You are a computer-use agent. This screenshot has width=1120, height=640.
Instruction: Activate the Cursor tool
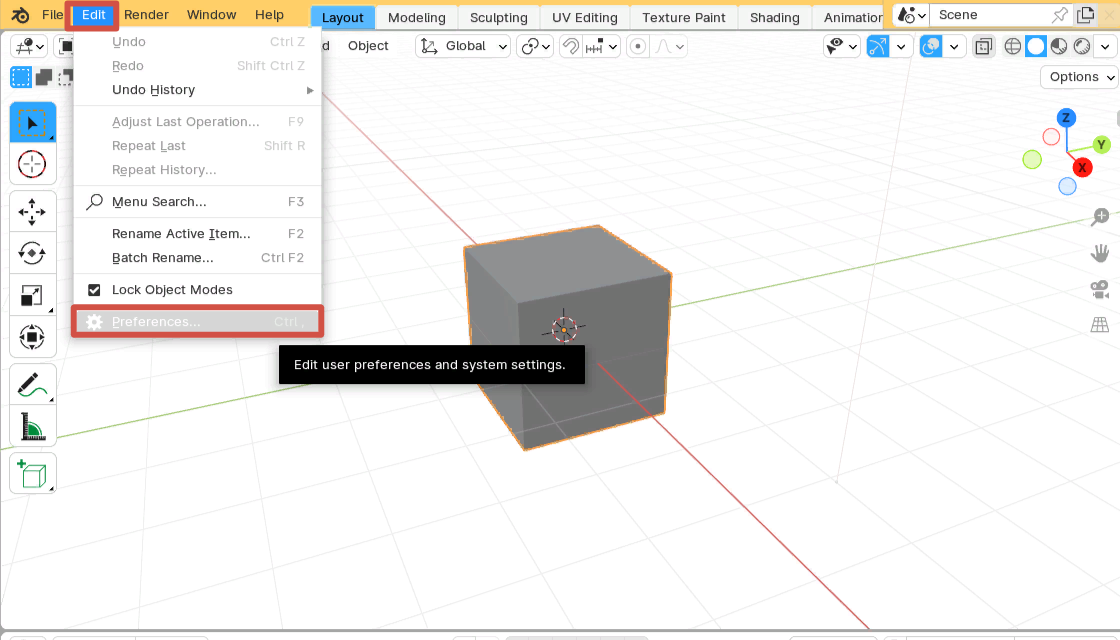tap(32, 164)
